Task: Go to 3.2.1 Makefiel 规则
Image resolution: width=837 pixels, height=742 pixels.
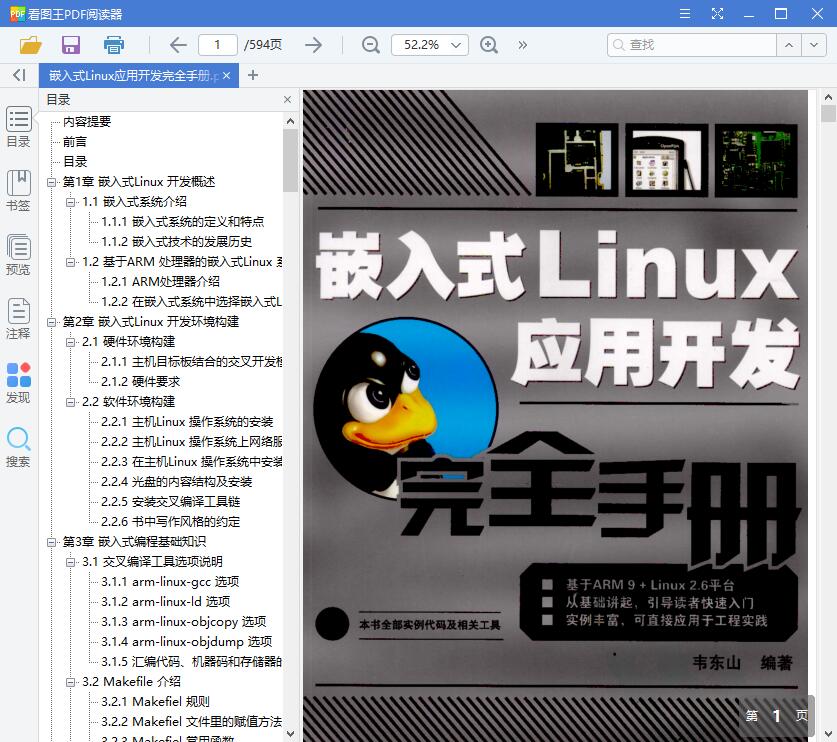Action: [155, 702]
